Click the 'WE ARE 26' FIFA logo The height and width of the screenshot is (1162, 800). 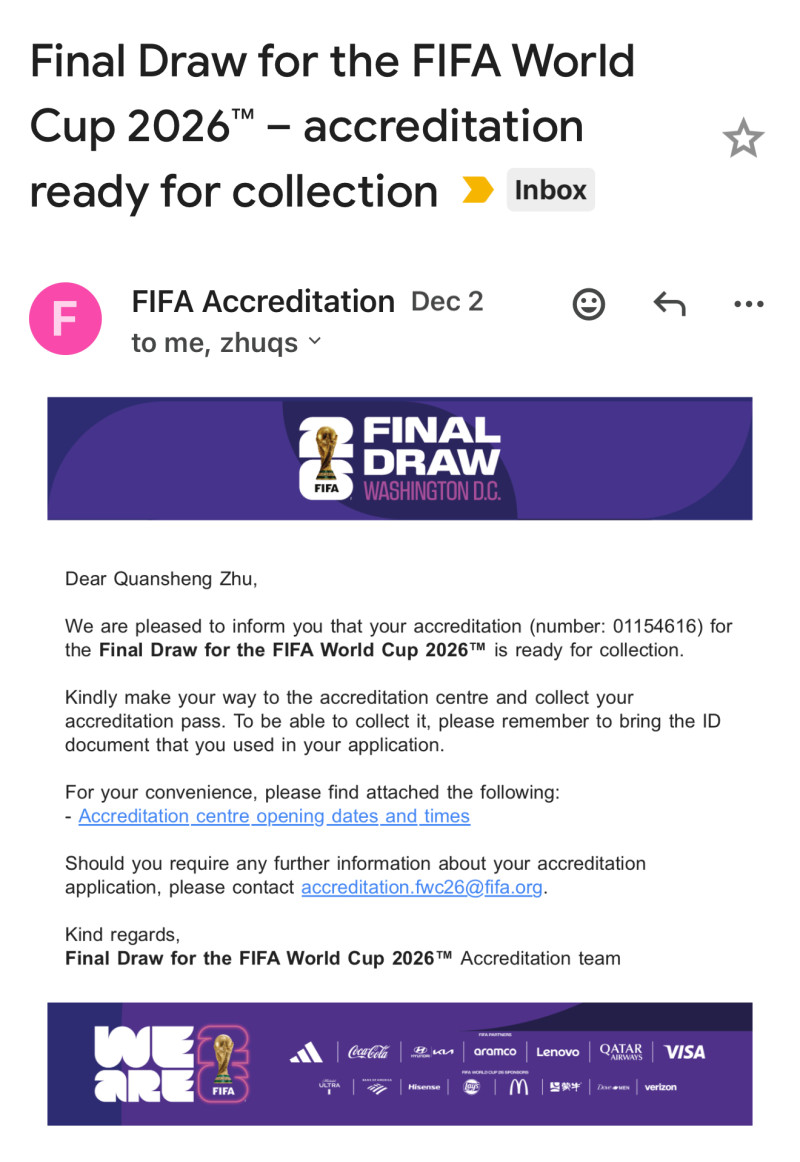(170, 1064)
